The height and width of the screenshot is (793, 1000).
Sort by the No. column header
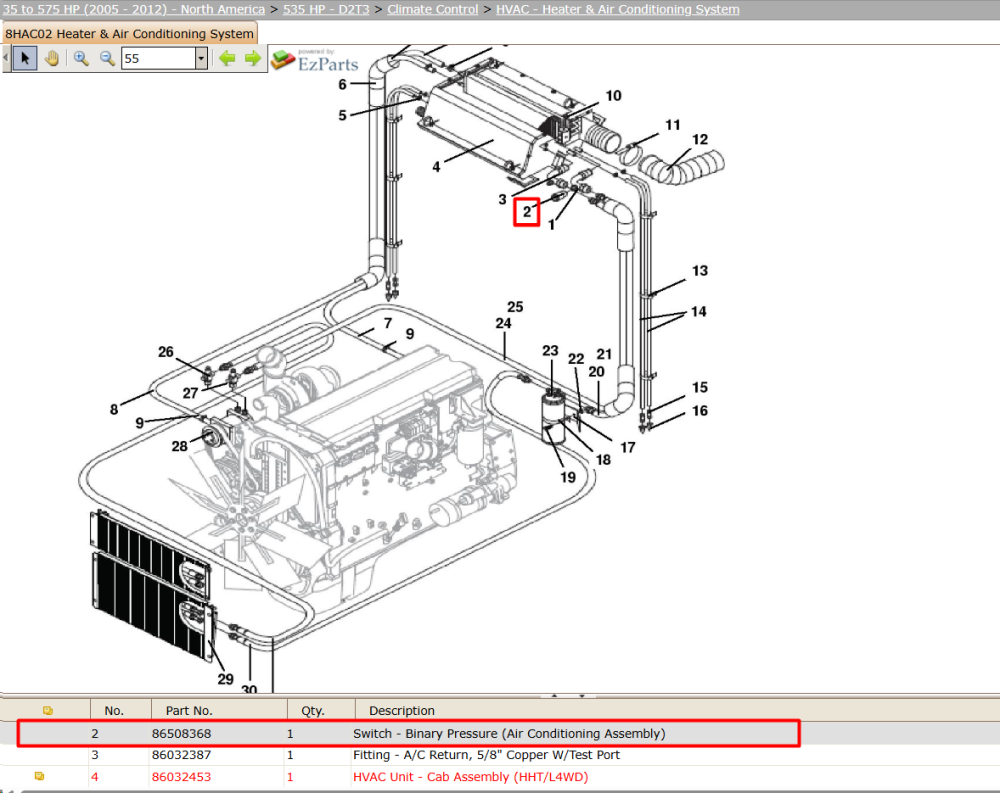(114, 710)
